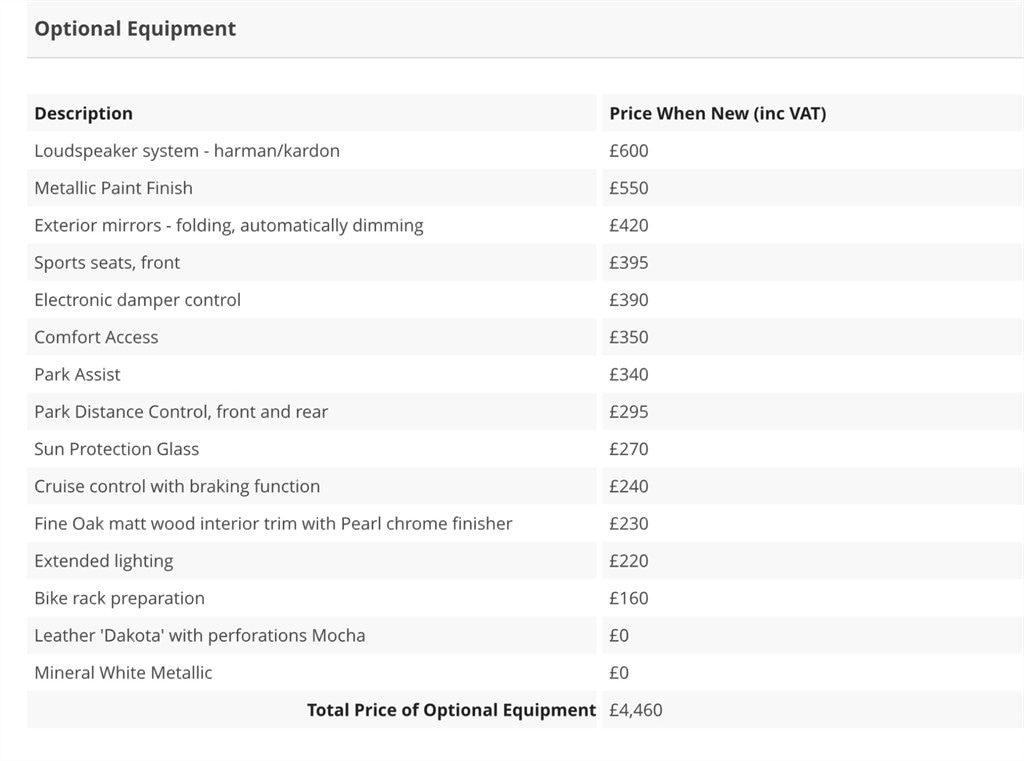Click the Exterior mirrors folding description

tap(228, 225)
